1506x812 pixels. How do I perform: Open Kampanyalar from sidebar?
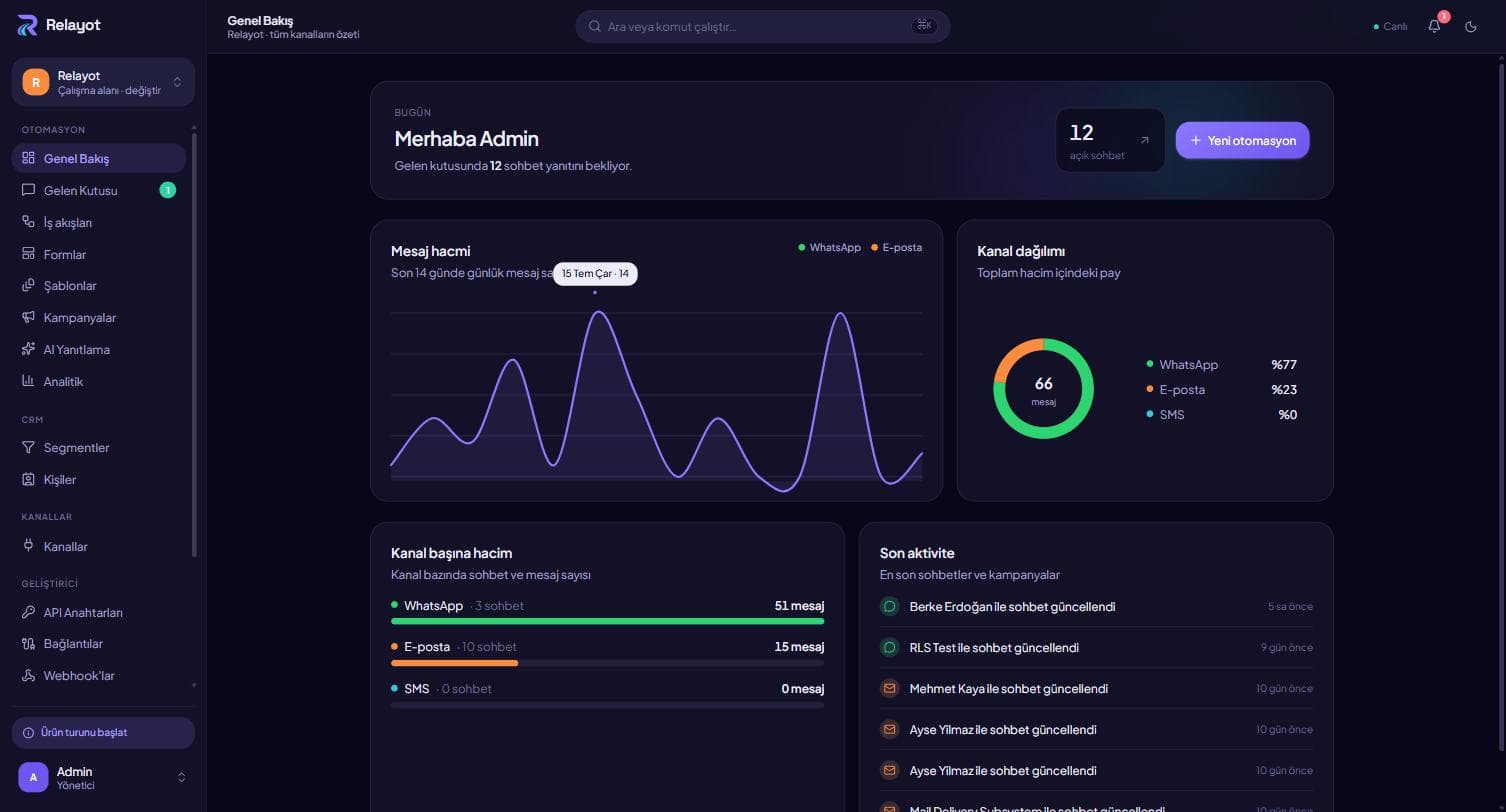pyautogui.click(x=99, y=317)
